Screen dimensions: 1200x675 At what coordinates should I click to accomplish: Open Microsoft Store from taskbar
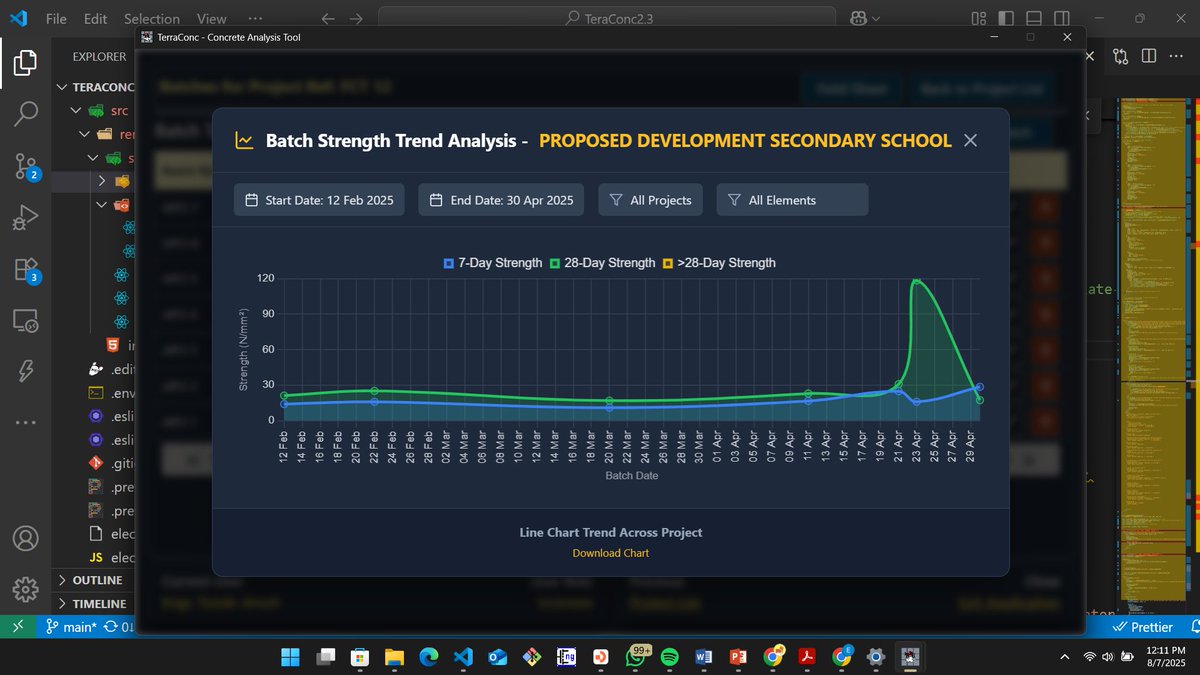pyautogui.click(x=359, y=657)
